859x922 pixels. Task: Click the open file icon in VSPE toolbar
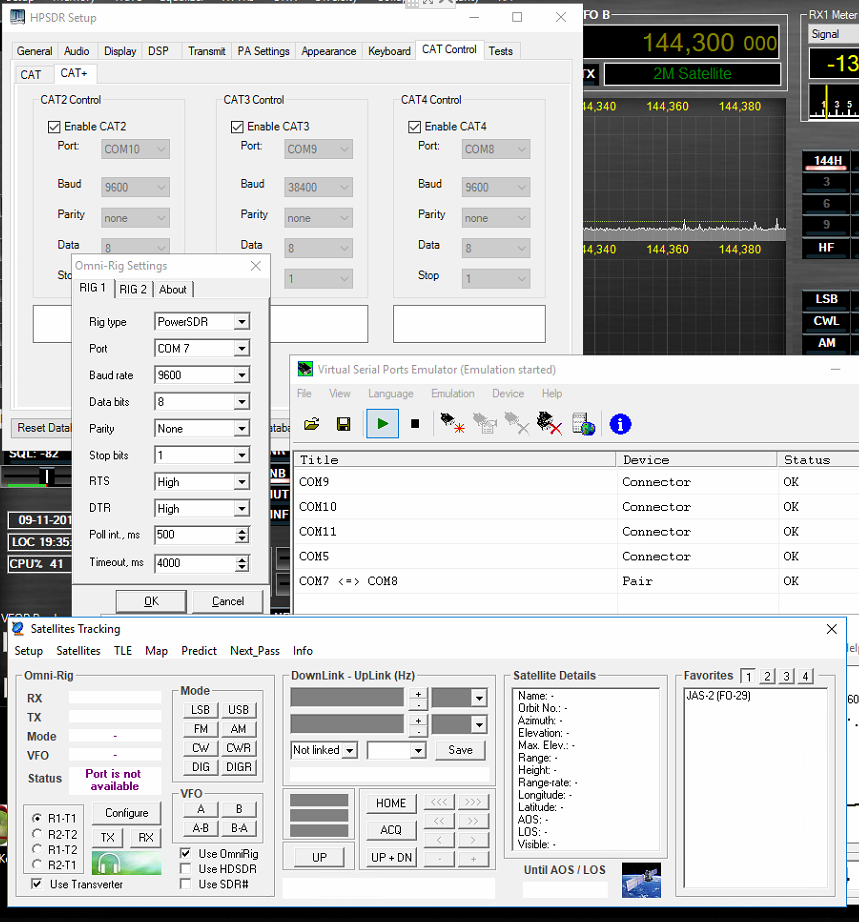coord(312,424)
